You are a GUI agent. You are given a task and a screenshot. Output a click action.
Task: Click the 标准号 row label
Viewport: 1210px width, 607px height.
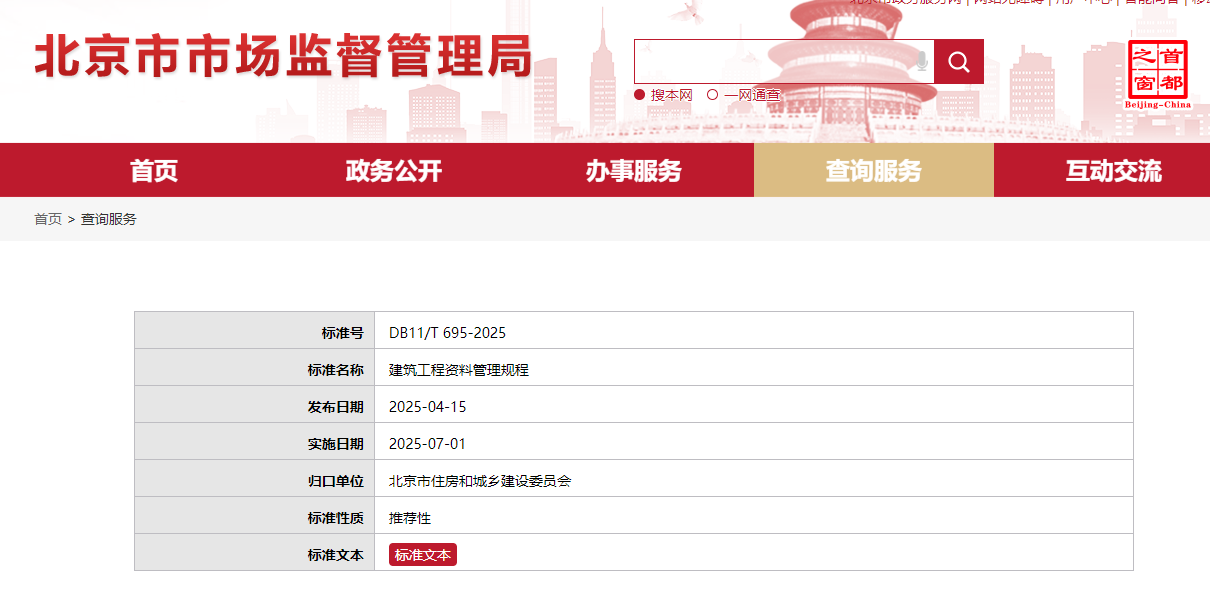point(343,333)
